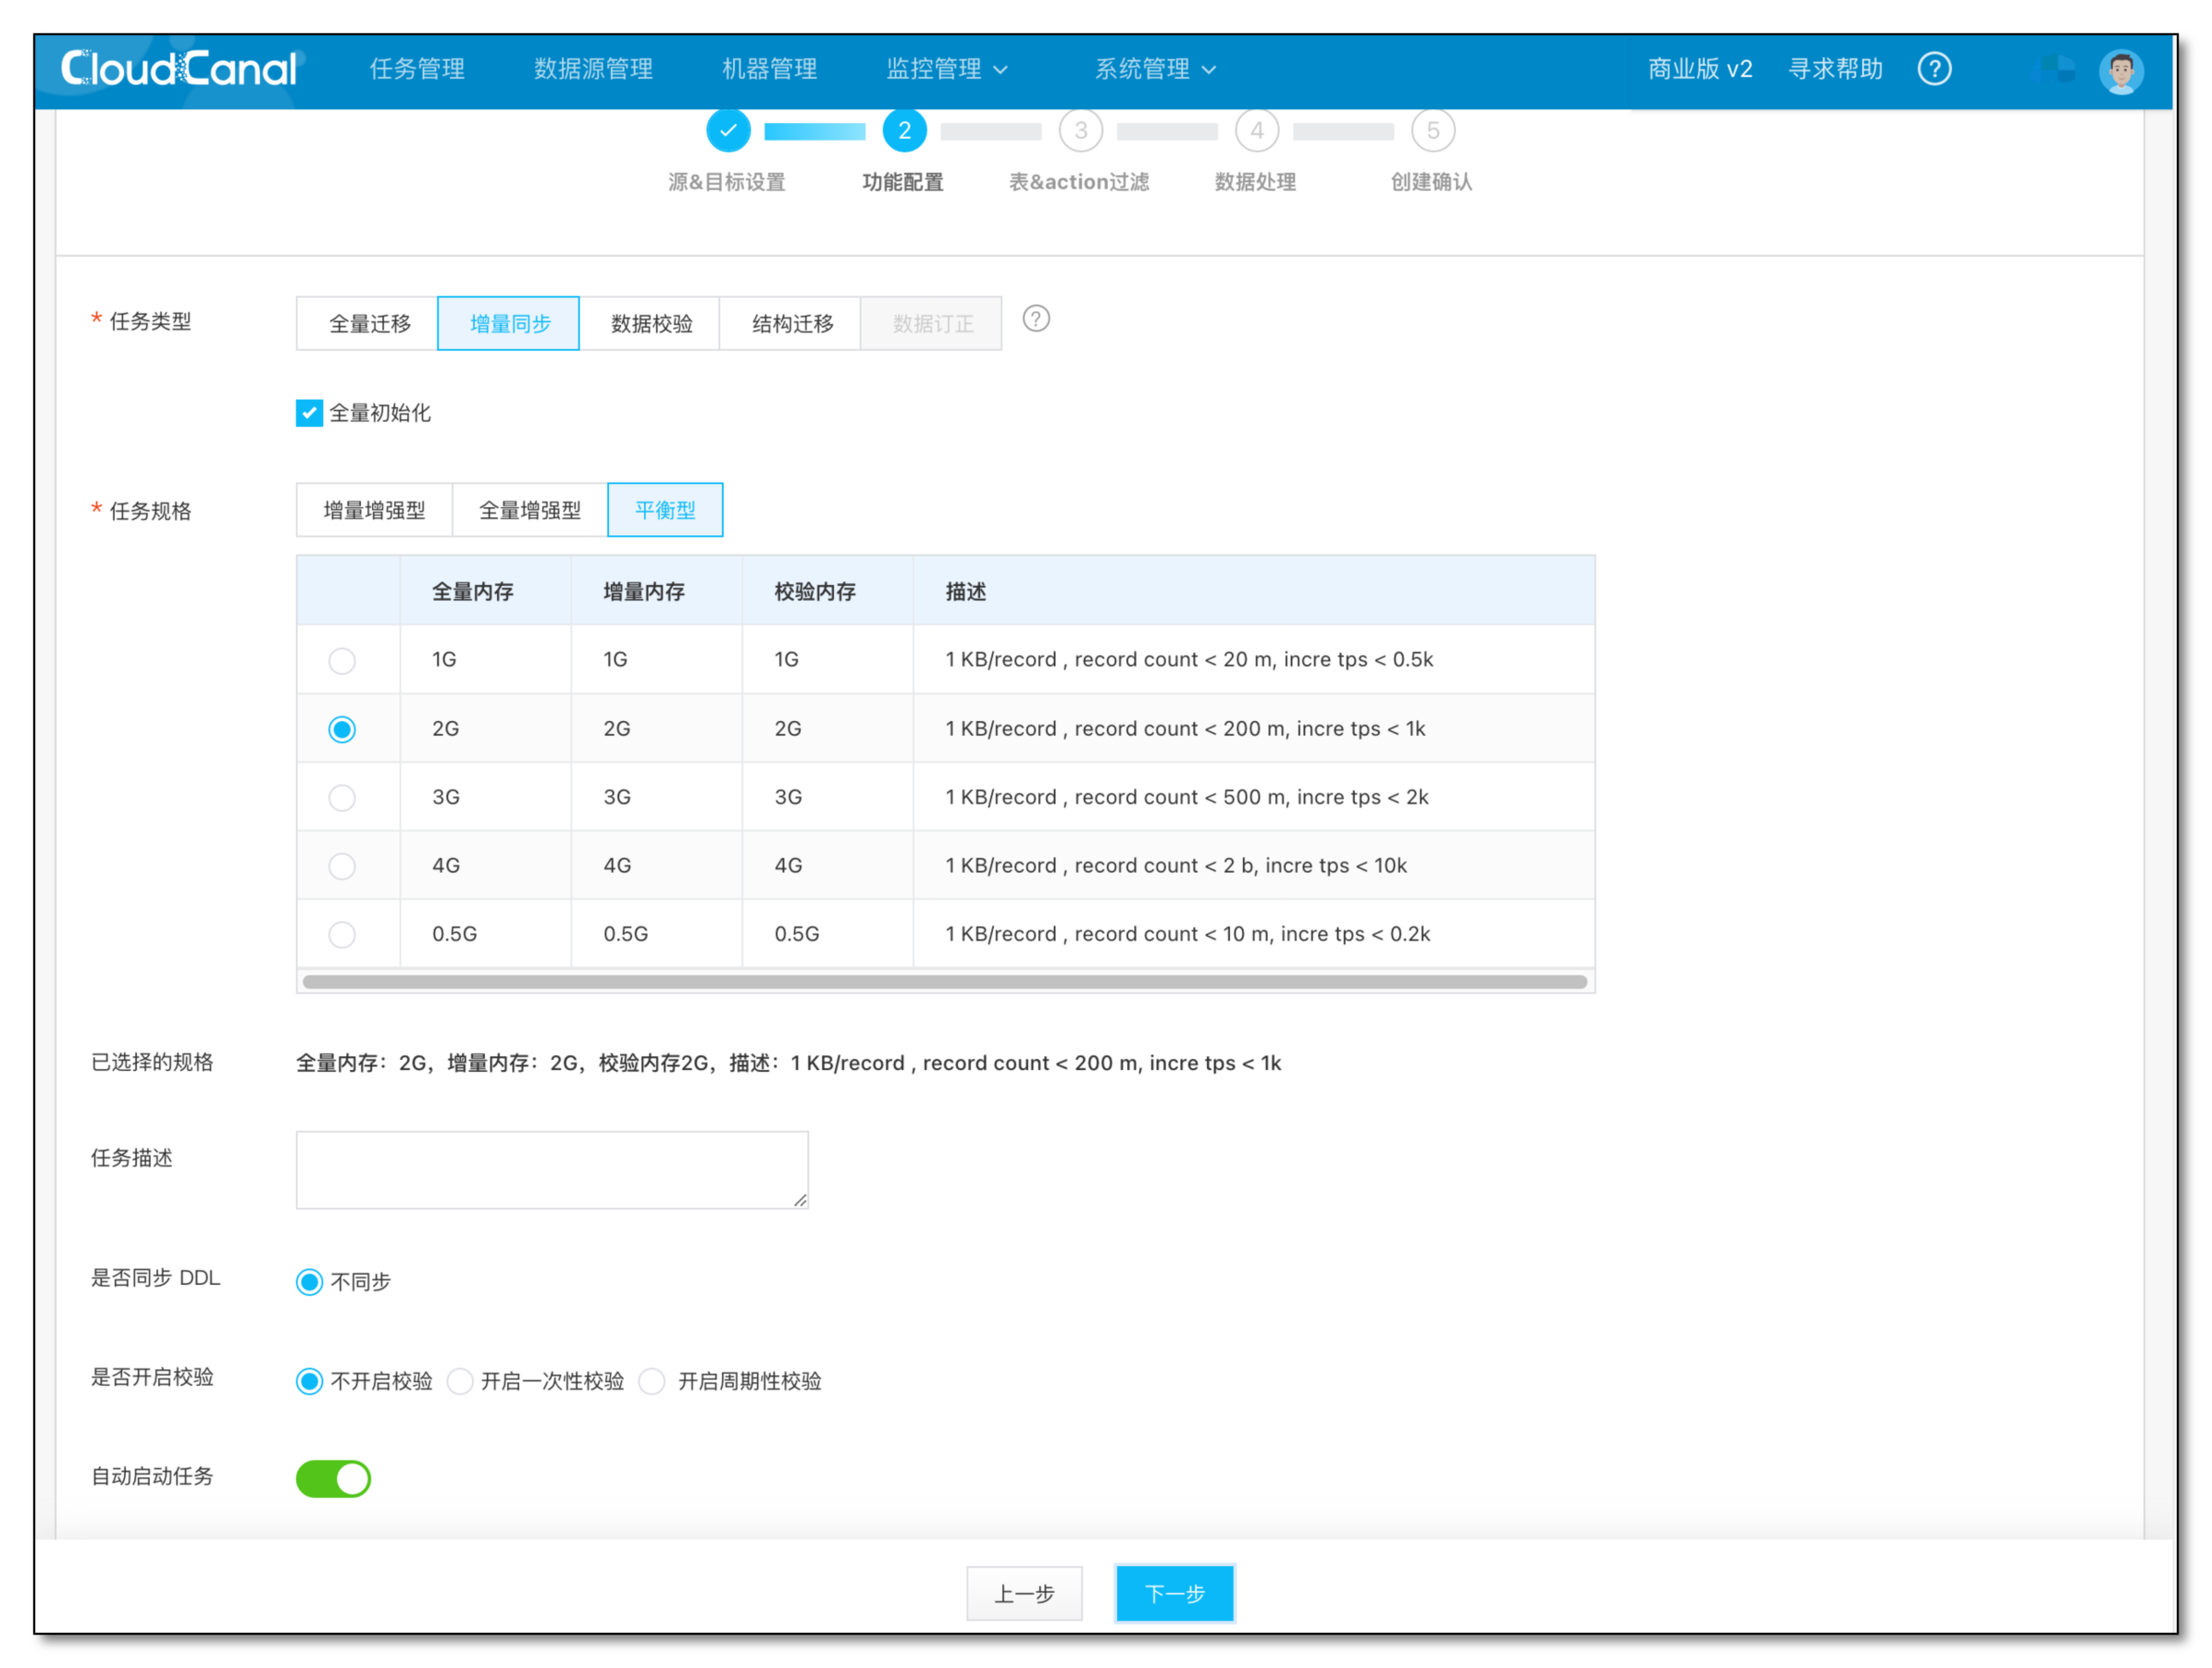Click inside the 任务描述 text area
The height and width of the screenshot is (1668, 2212).
coord(551,1168)
